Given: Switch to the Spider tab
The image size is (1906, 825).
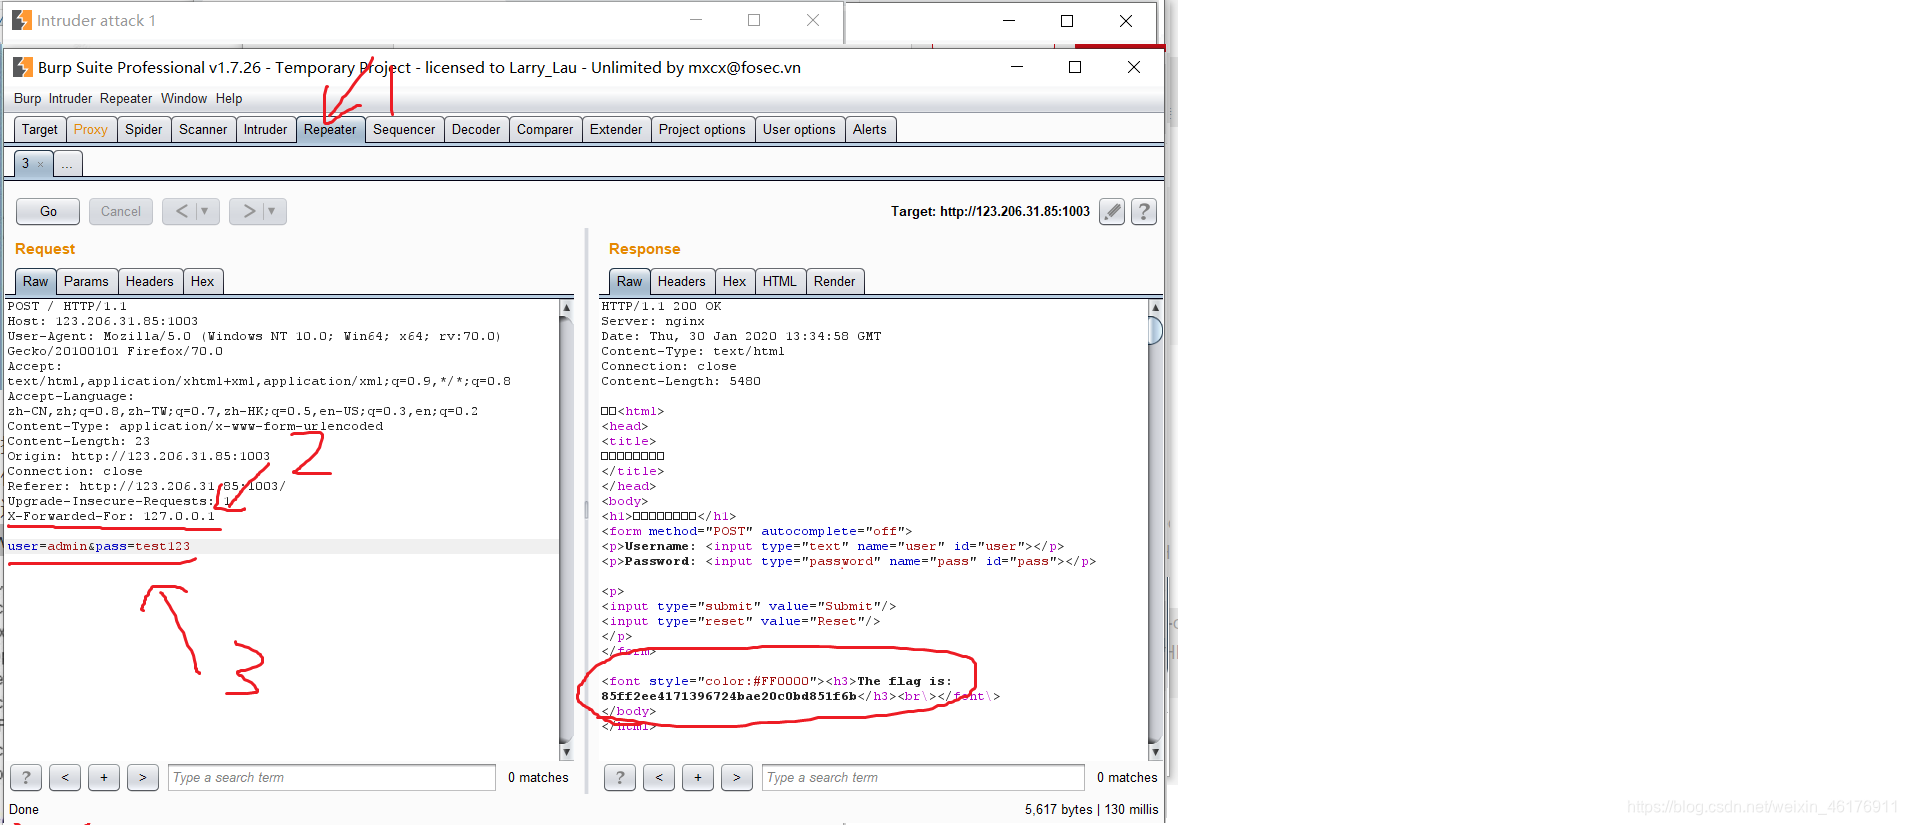Looking at the screenshot, I should 144,129.
